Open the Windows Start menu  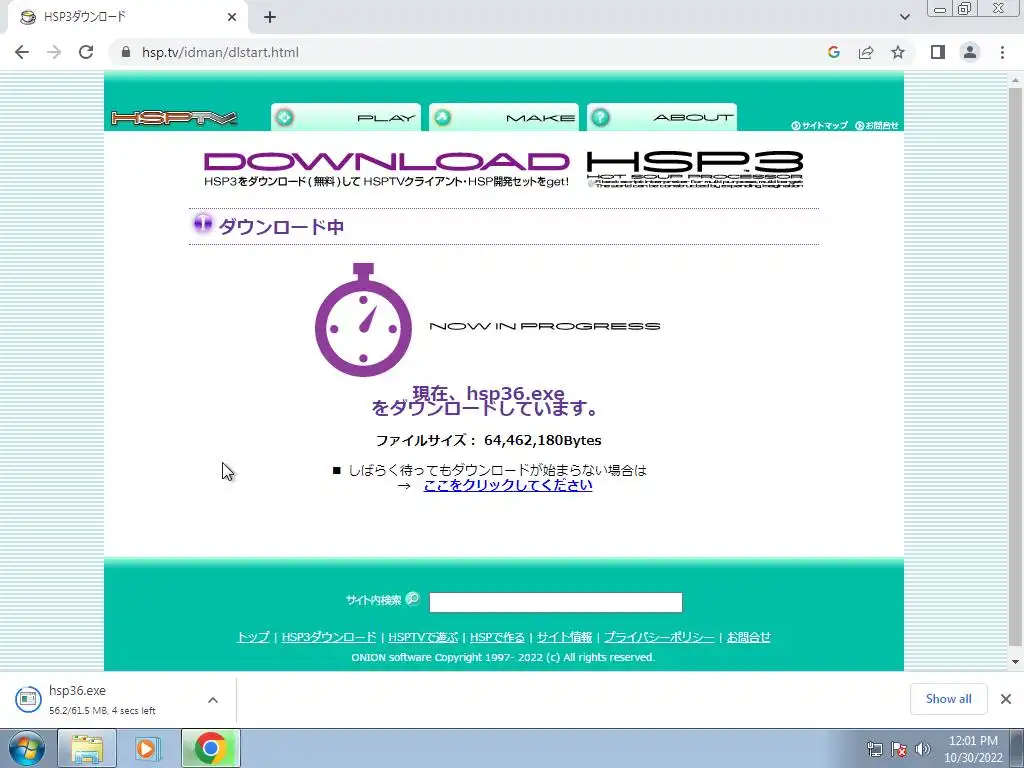(x=25, y=748)
